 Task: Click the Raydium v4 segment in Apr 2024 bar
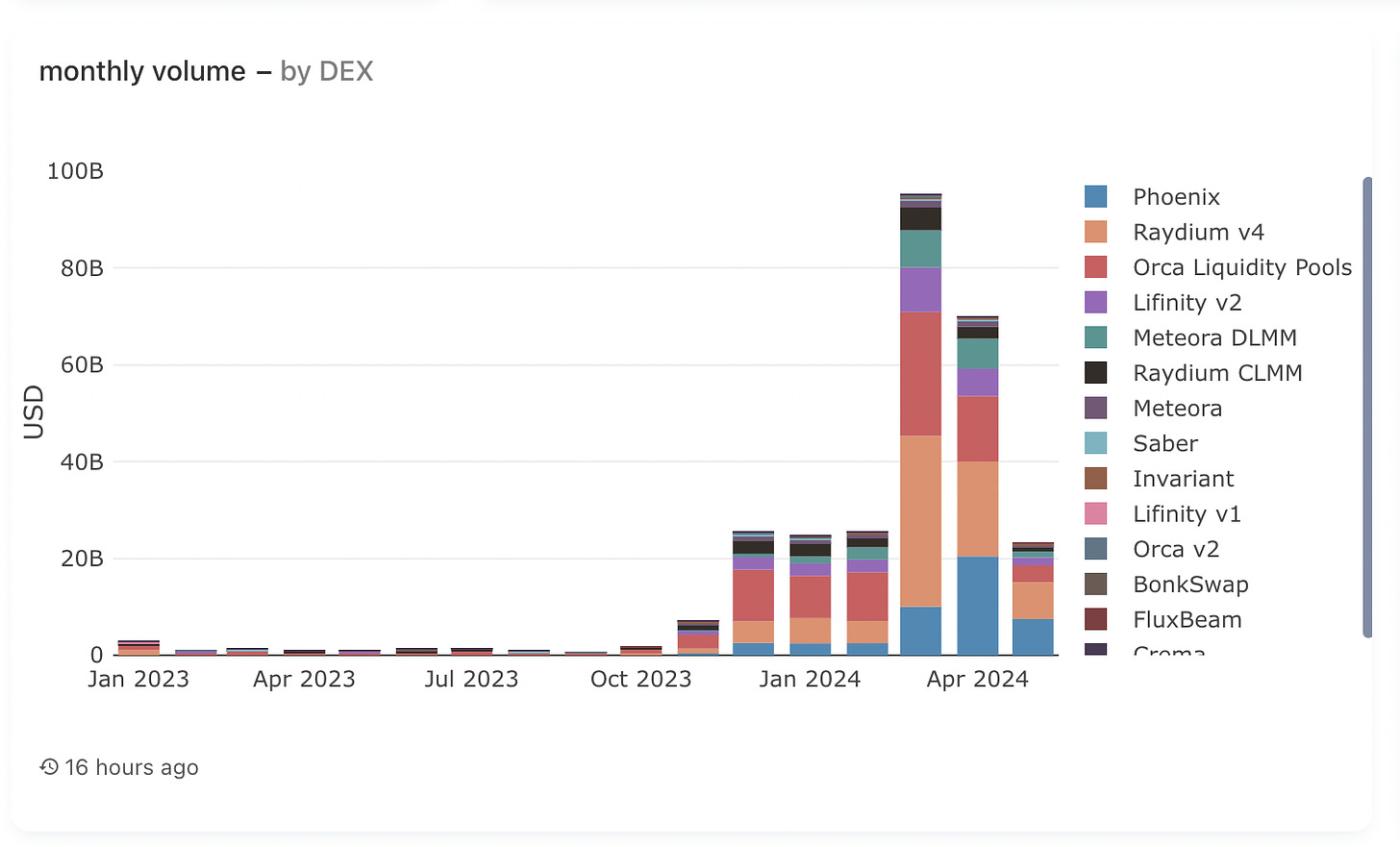[977, 509]
